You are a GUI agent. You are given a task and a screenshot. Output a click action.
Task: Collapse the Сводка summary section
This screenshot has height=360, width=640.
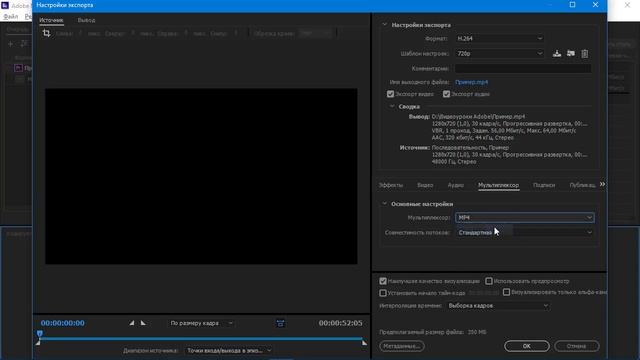392,106
